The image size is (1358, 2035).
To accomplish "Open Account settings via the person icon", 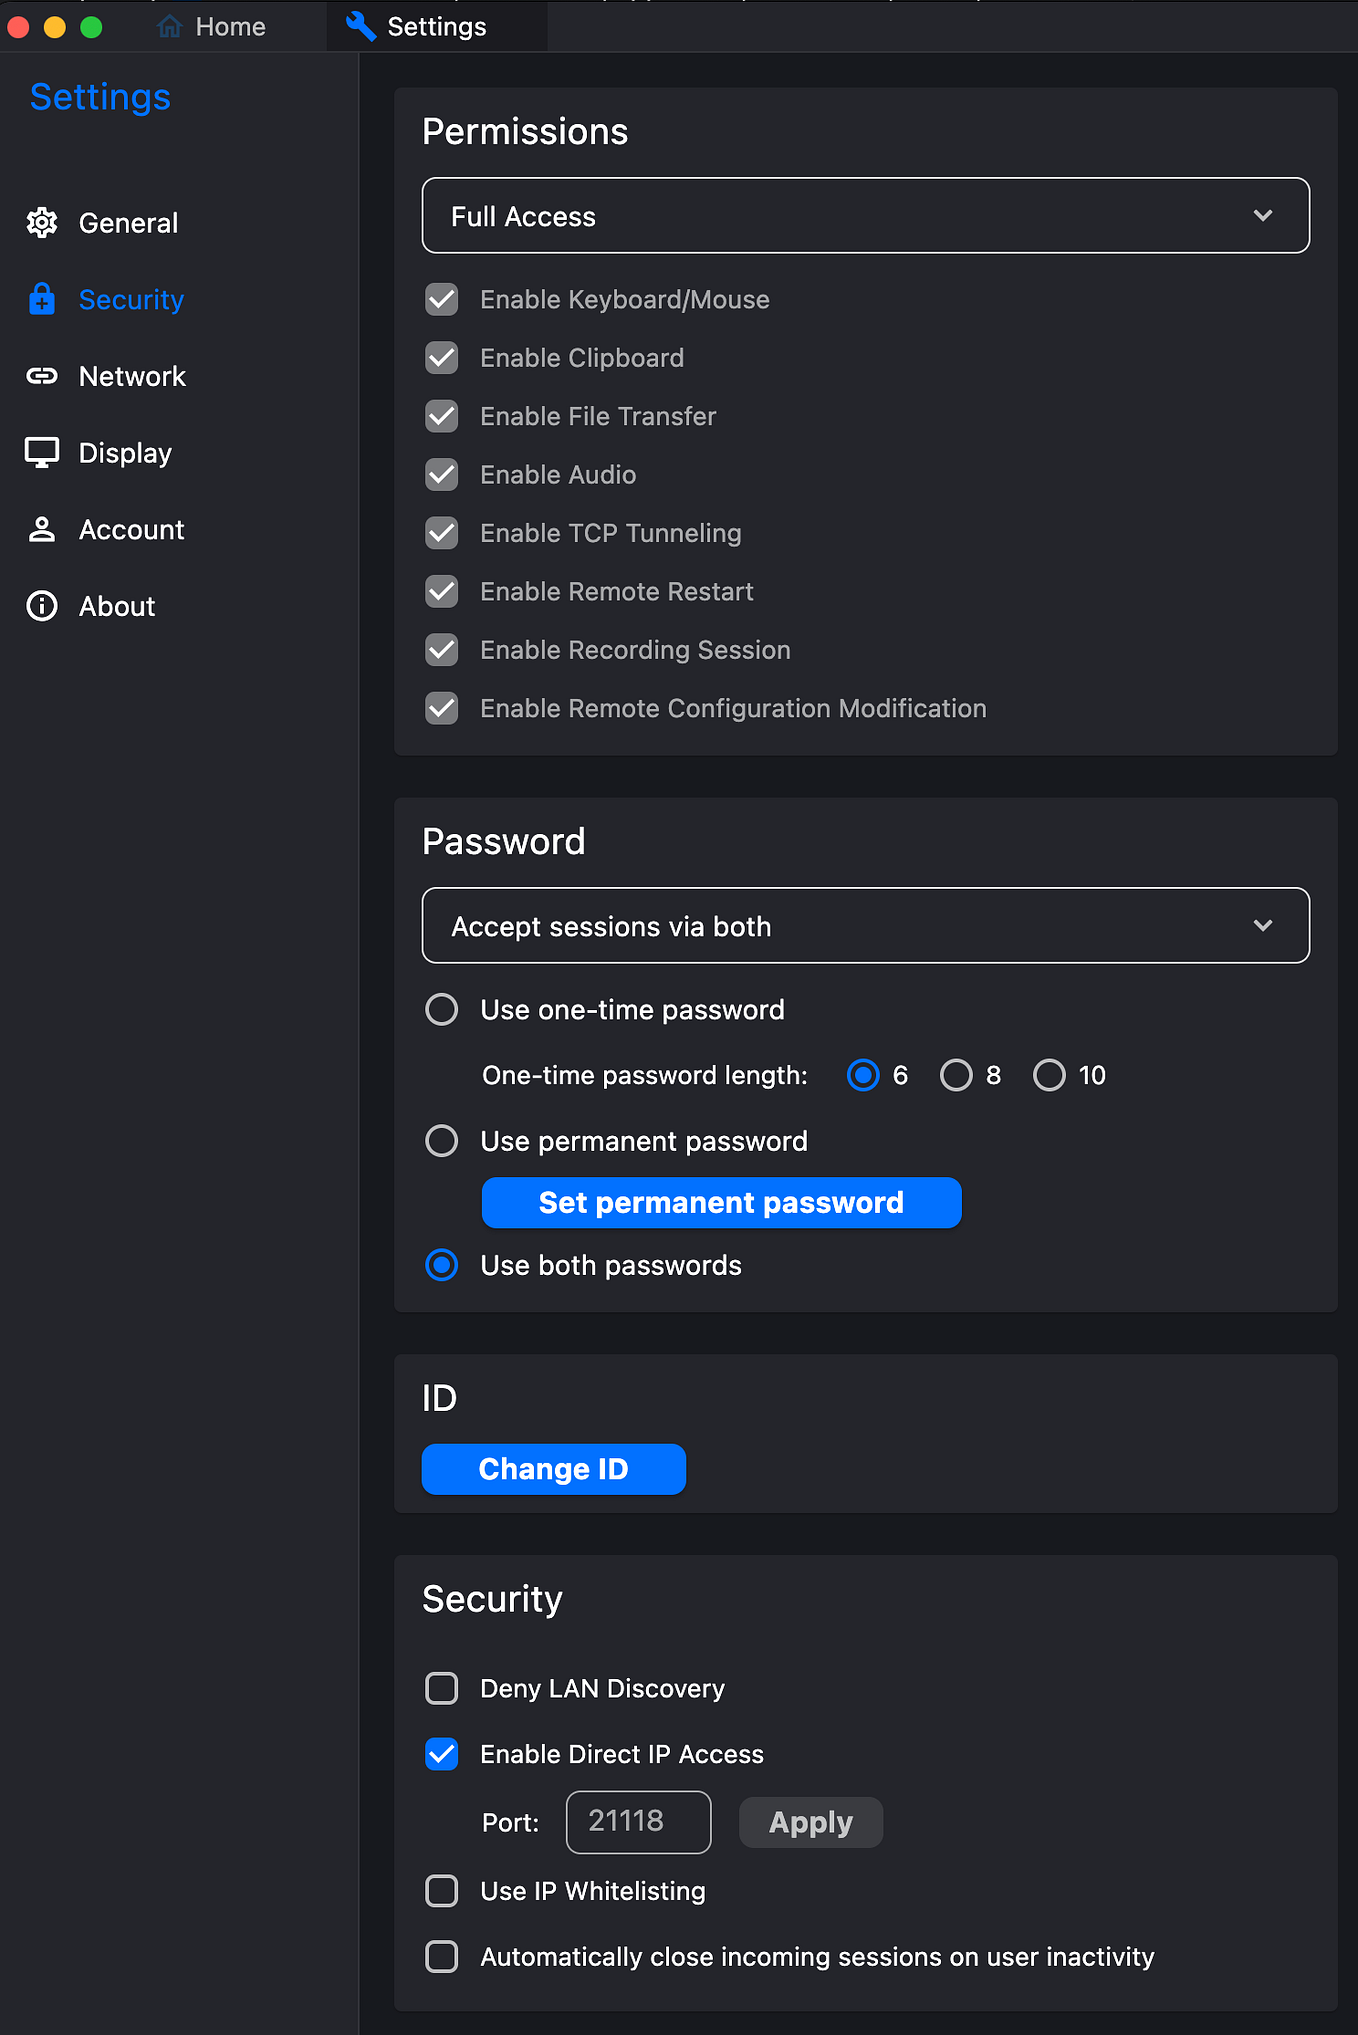I will coord(42,529).
